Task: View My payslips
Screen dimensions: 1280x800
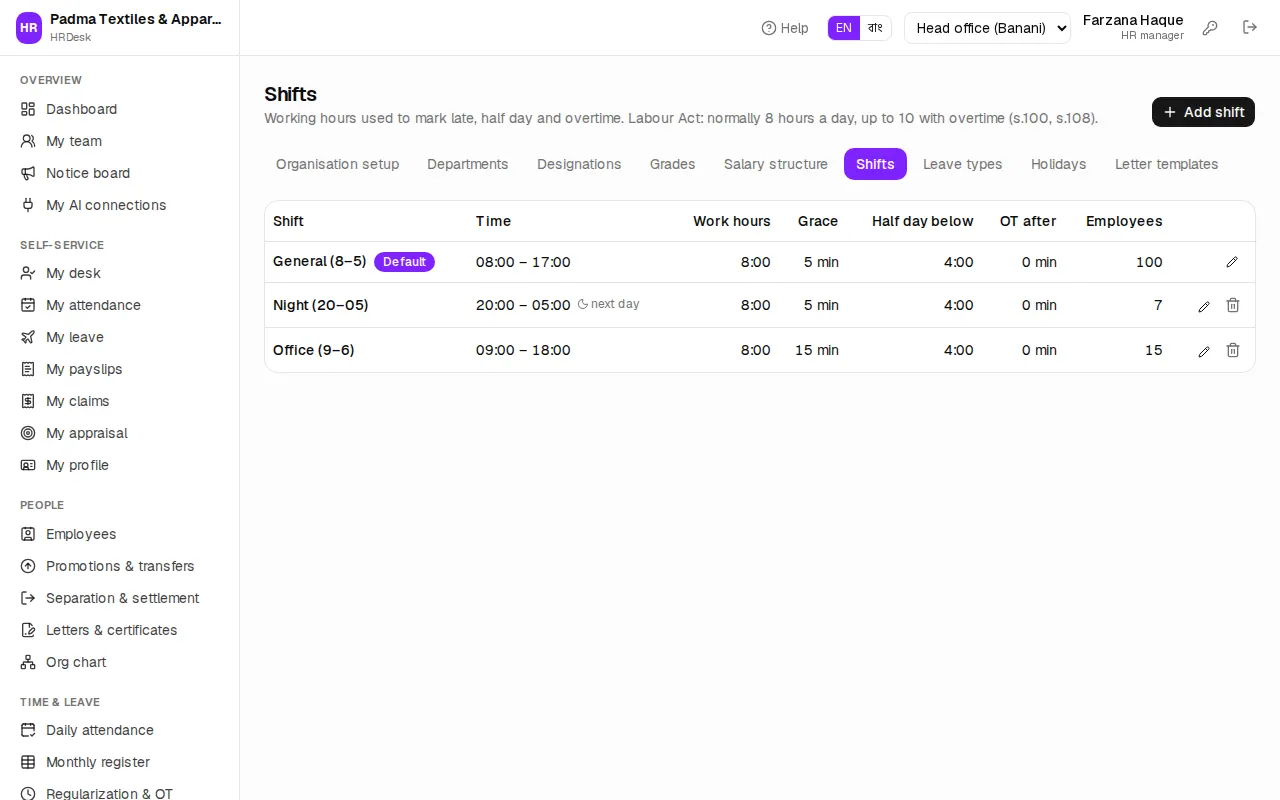Action: (x=120, y=369)
